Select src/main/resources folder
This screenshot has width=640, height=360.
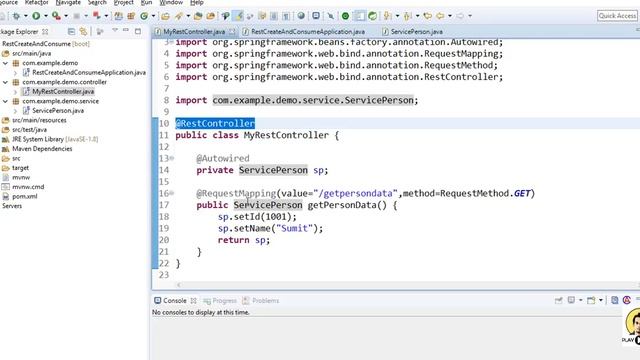click(39, 120)
